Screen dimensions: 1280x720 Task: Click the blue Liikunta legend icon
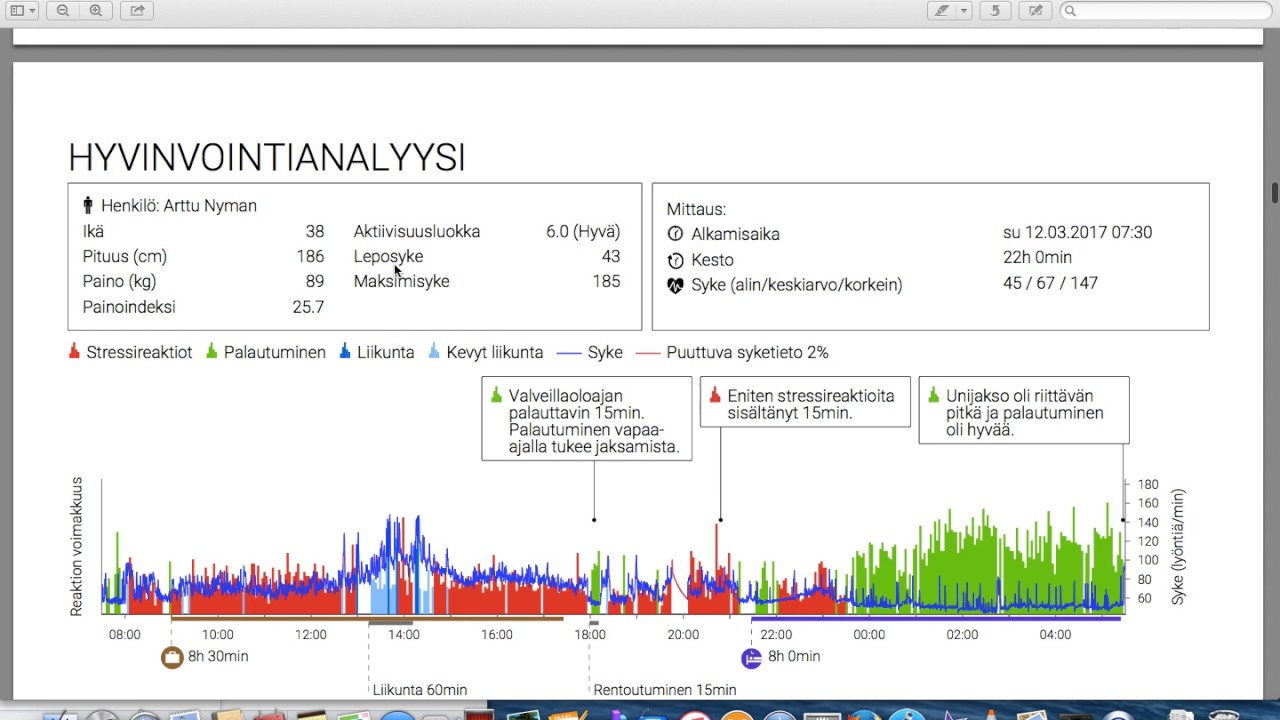[345, 351]
